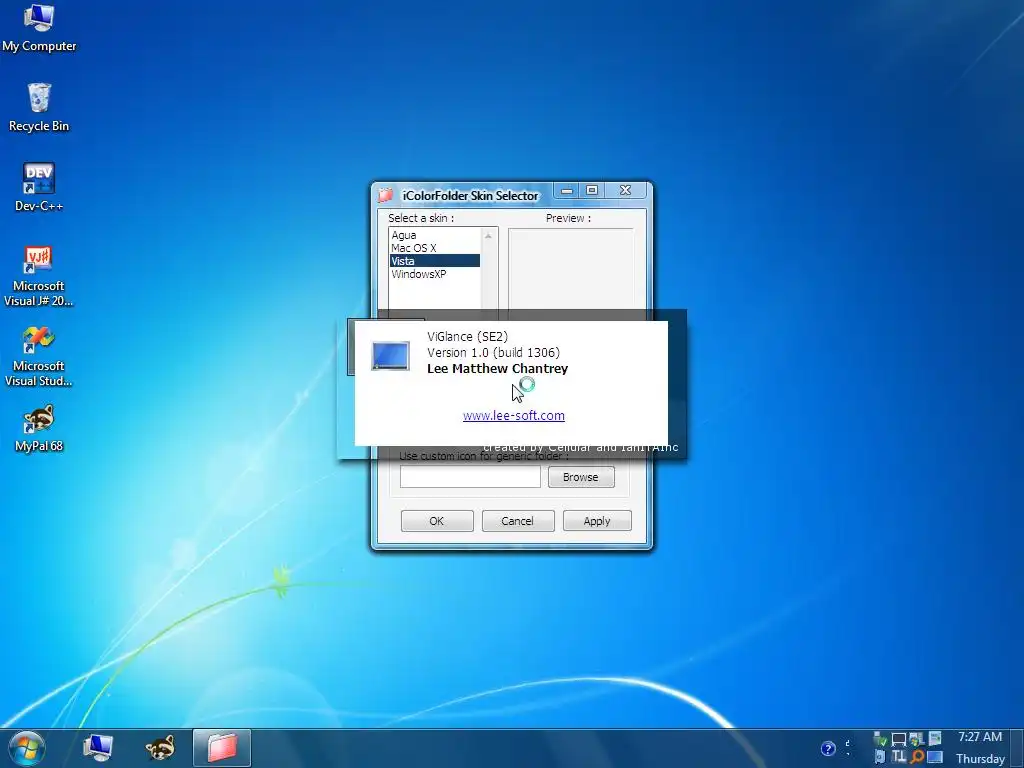
Task: Click the My Computer taskbar icon
Action: 98,748
